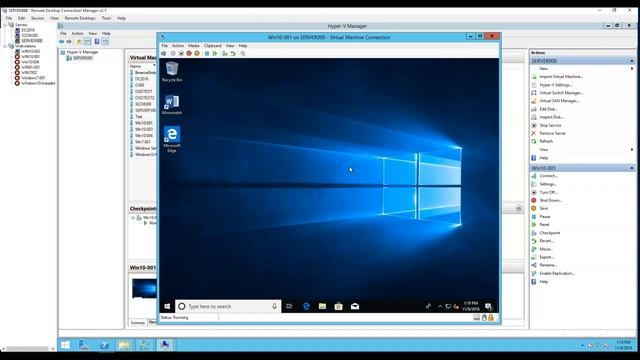Open Tools menu in RDCMan

click(107, 18)
